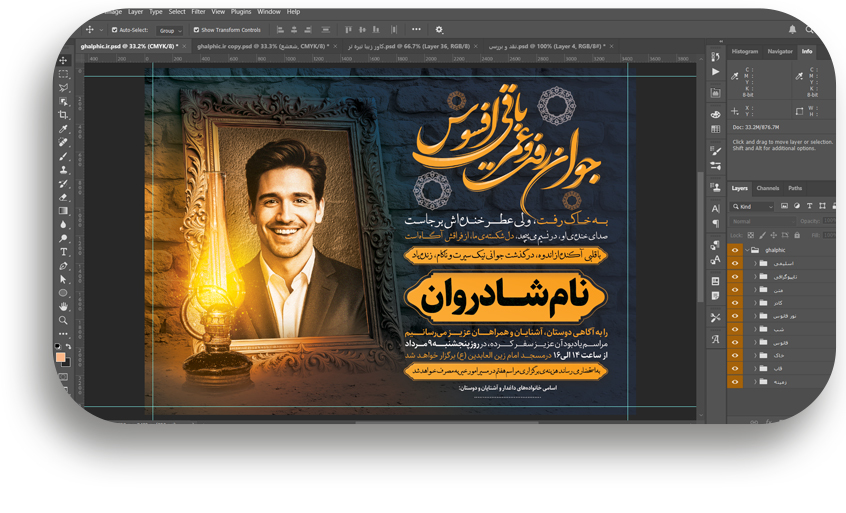Choose the Gradient tool
The height and width of the screenshot is (513, 846).
coord(64,211)
